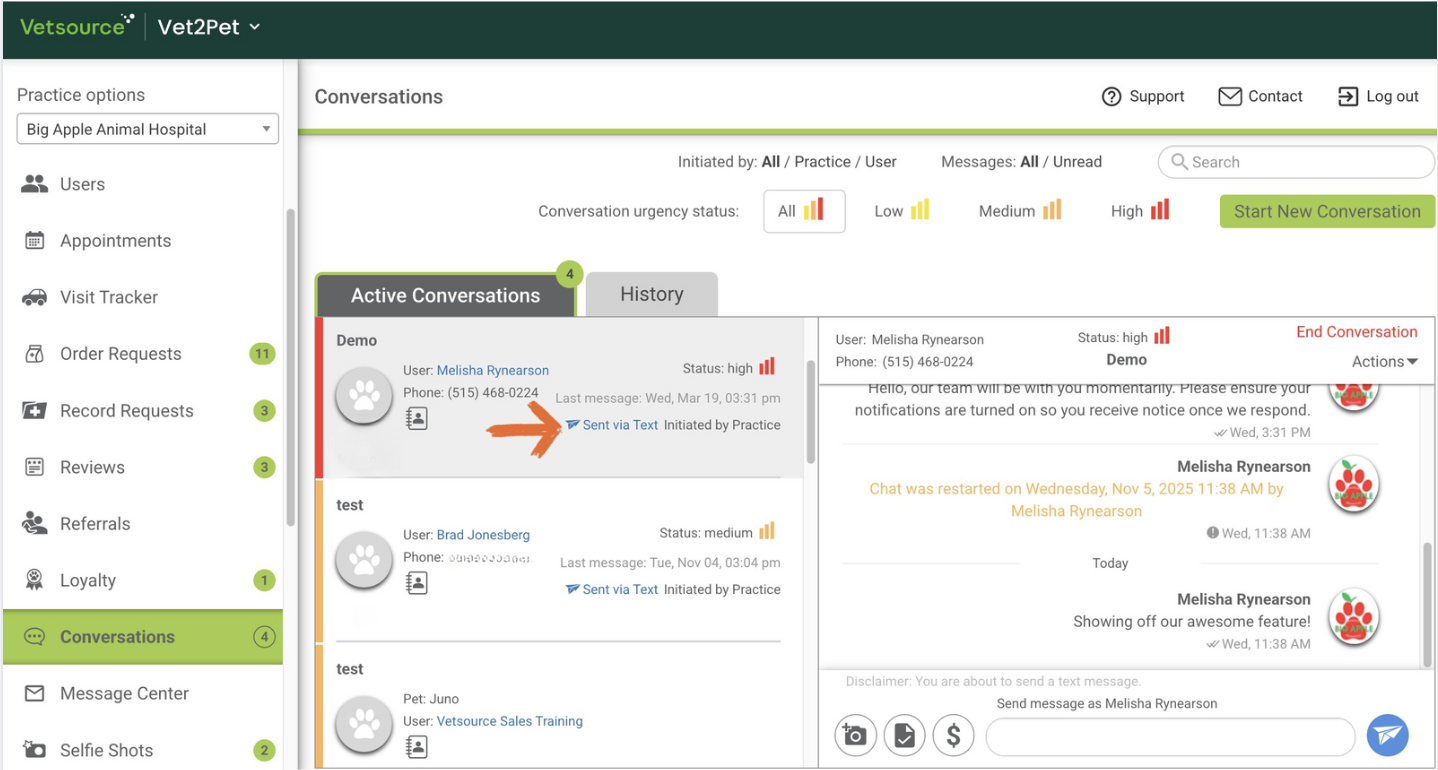Screen dimensions: 1438x770
Task: Send the message with paper plane button
Action: click(1387, 735)
